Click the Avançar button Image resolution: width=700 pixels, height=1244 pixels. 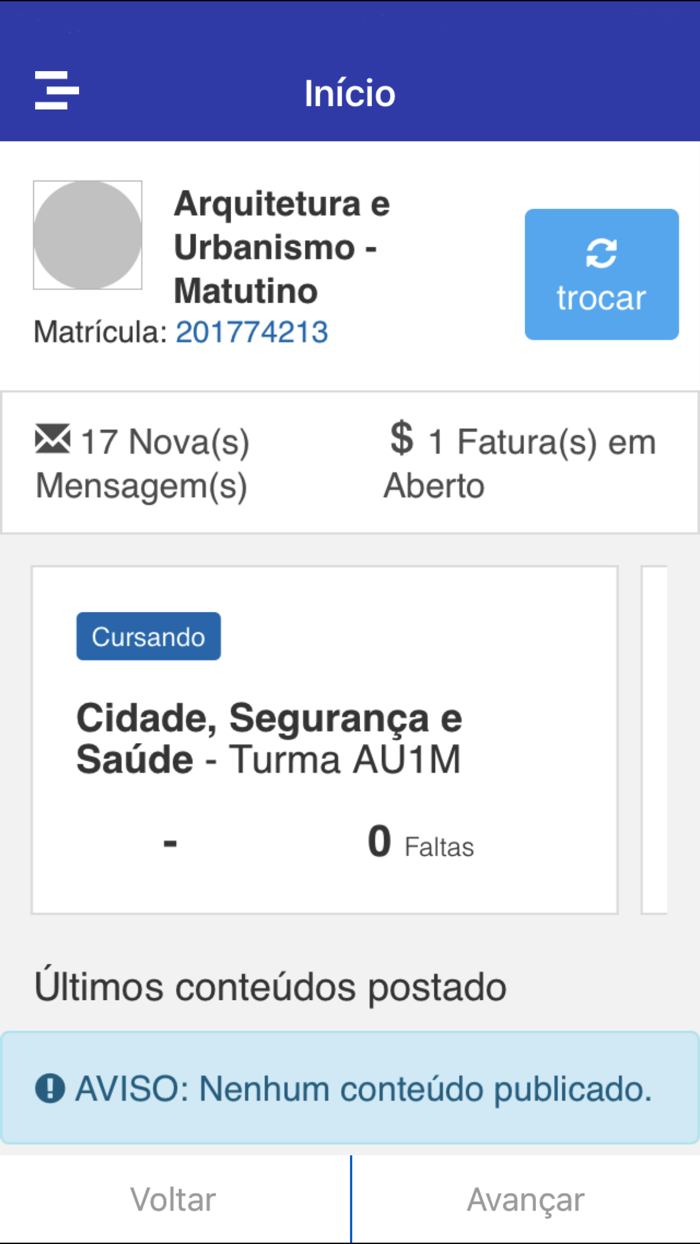(524, 1198)
